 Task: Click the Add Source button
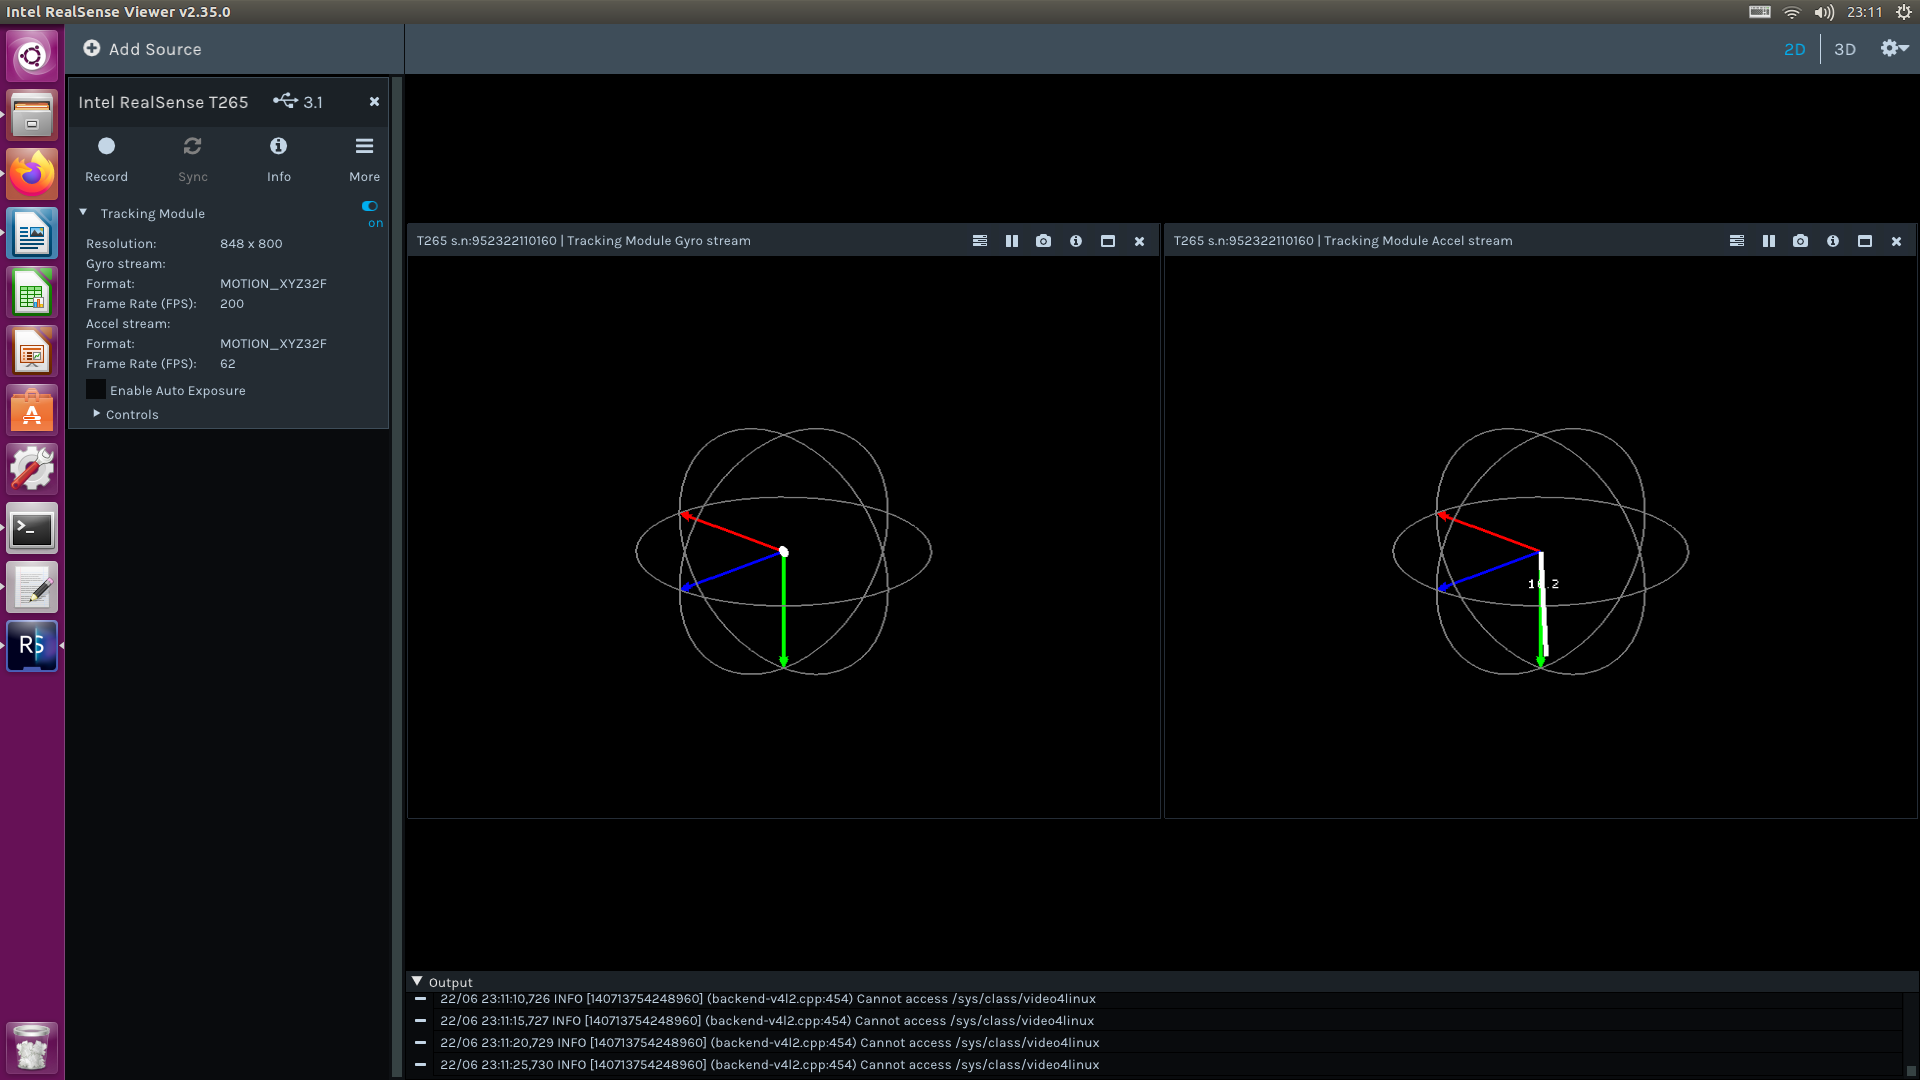(x=142, y=48)
